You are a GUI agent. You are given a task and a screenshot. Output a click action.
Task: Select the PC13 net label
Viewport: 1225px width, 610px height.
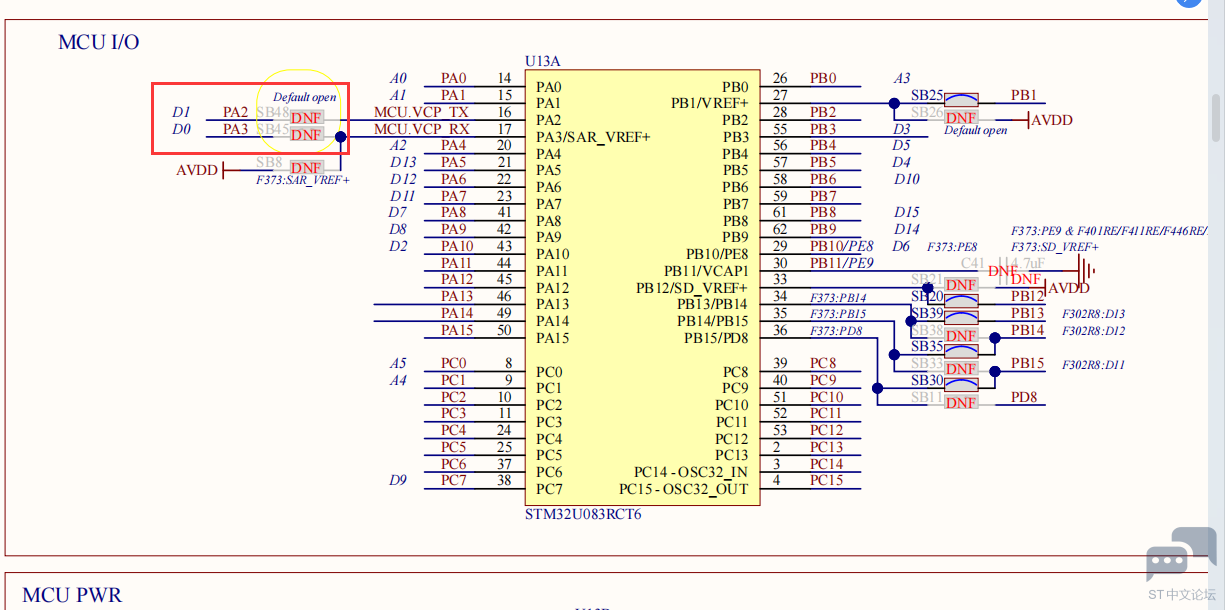coord(826,447)
